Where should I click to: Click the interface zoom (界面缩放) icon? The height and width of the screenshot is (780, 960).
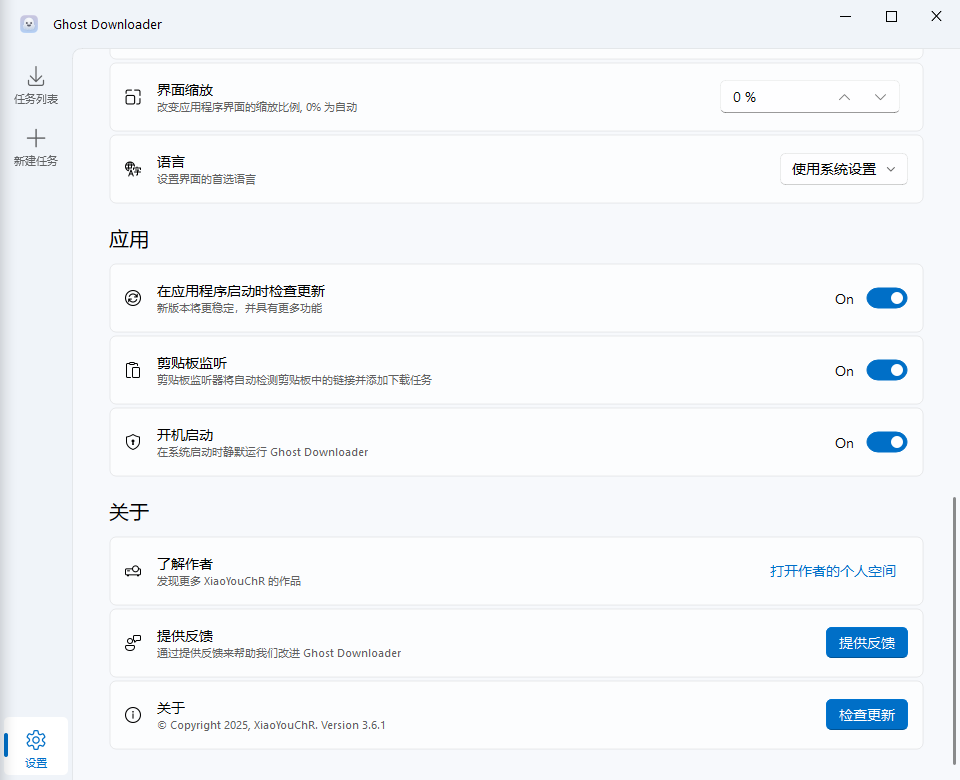(133, 97)
